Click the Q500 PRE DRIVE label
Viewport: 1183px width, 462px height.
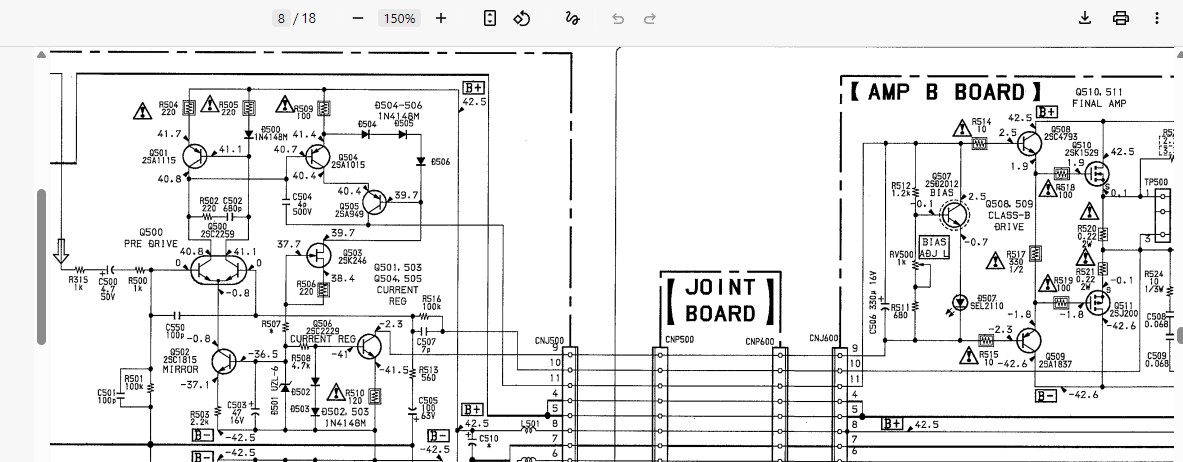[x=150, y=238]
